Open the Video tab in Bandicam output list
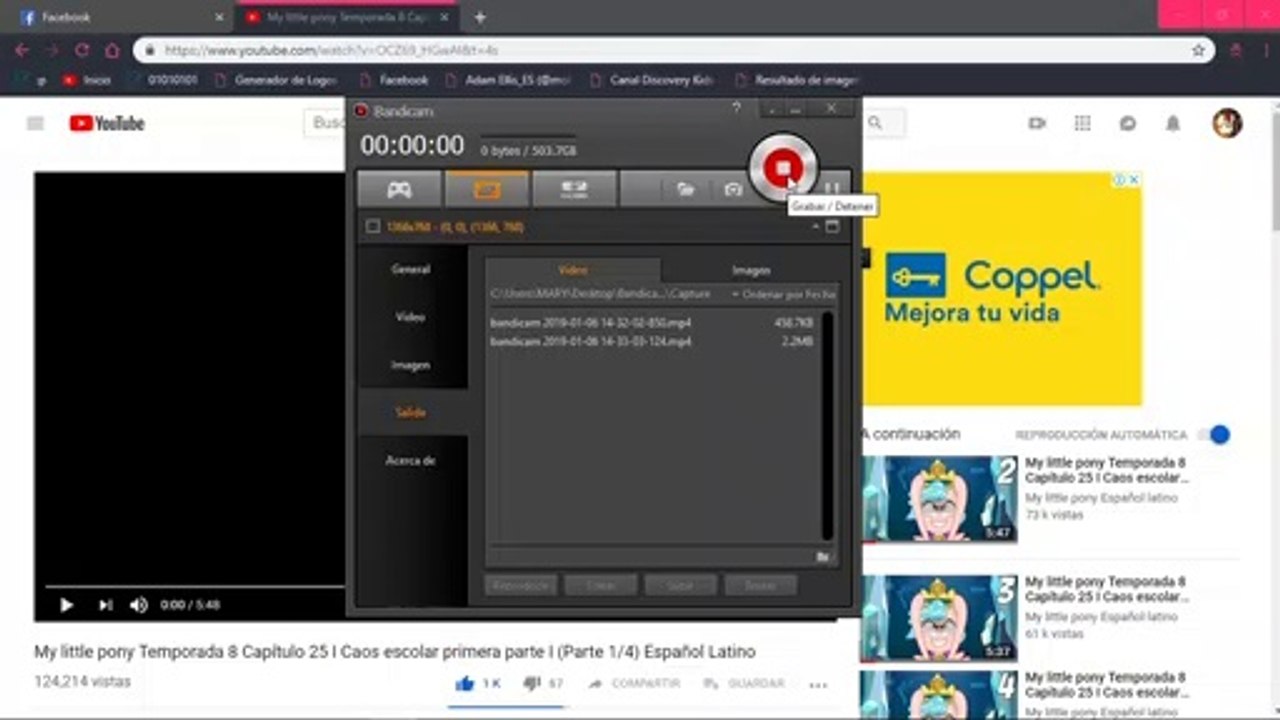1280x720 pixels. (573, 270)
